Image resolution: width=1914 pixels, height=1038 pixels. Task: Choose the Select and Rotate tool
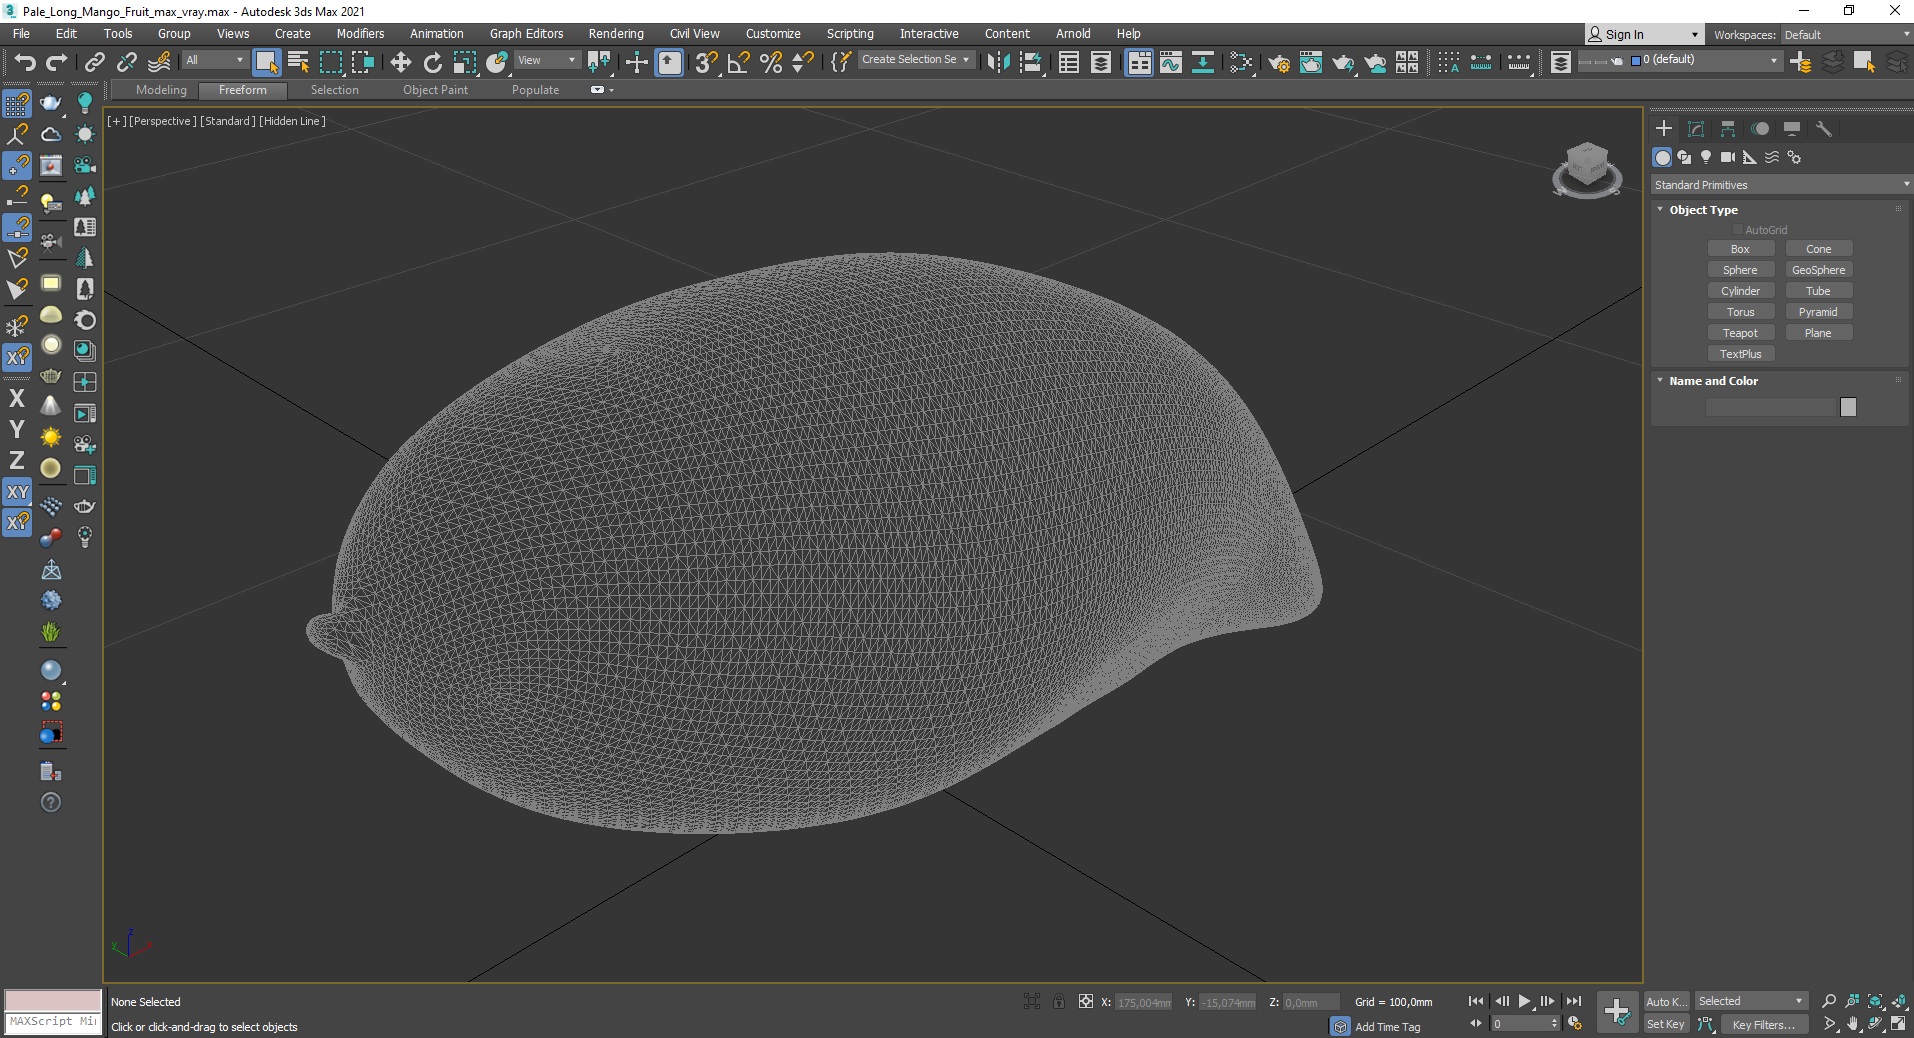click(432, 62)
